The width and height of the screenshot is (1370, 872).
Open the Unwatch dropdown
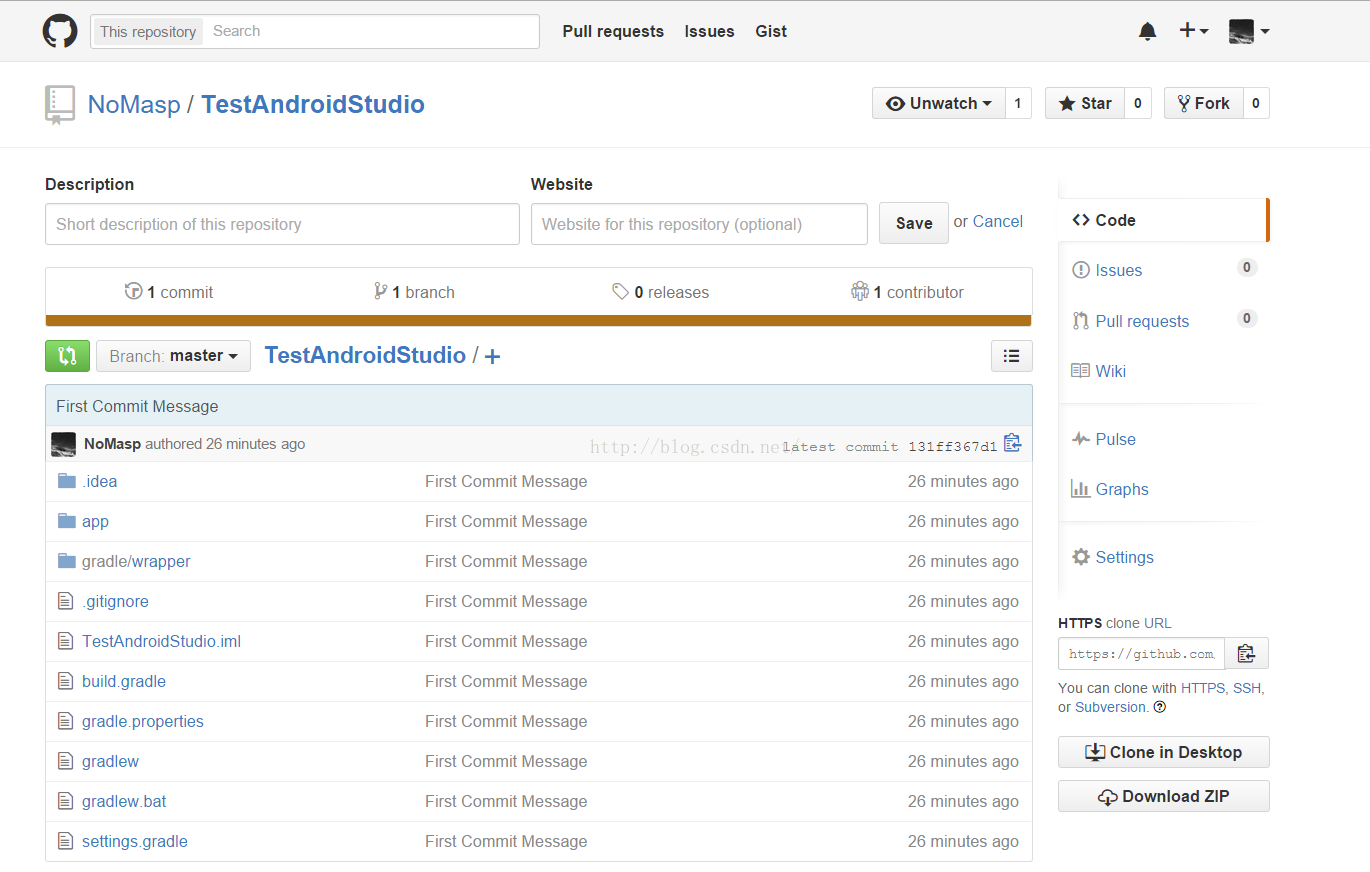(x=938, y=103)
